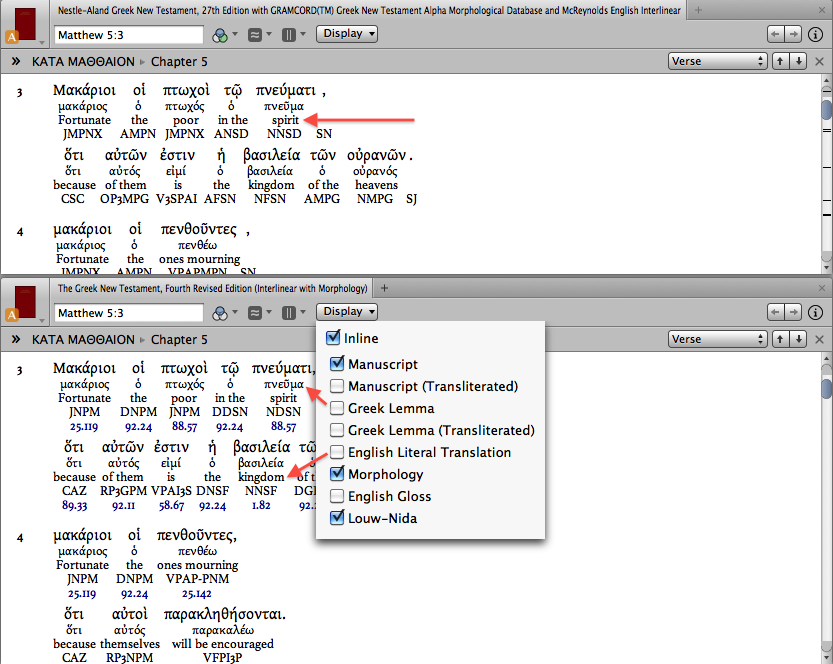This screenshot has height=664, width=833.
Task: Jump to the previous verse in the bottom panel
Action: (x=780, y=339)
